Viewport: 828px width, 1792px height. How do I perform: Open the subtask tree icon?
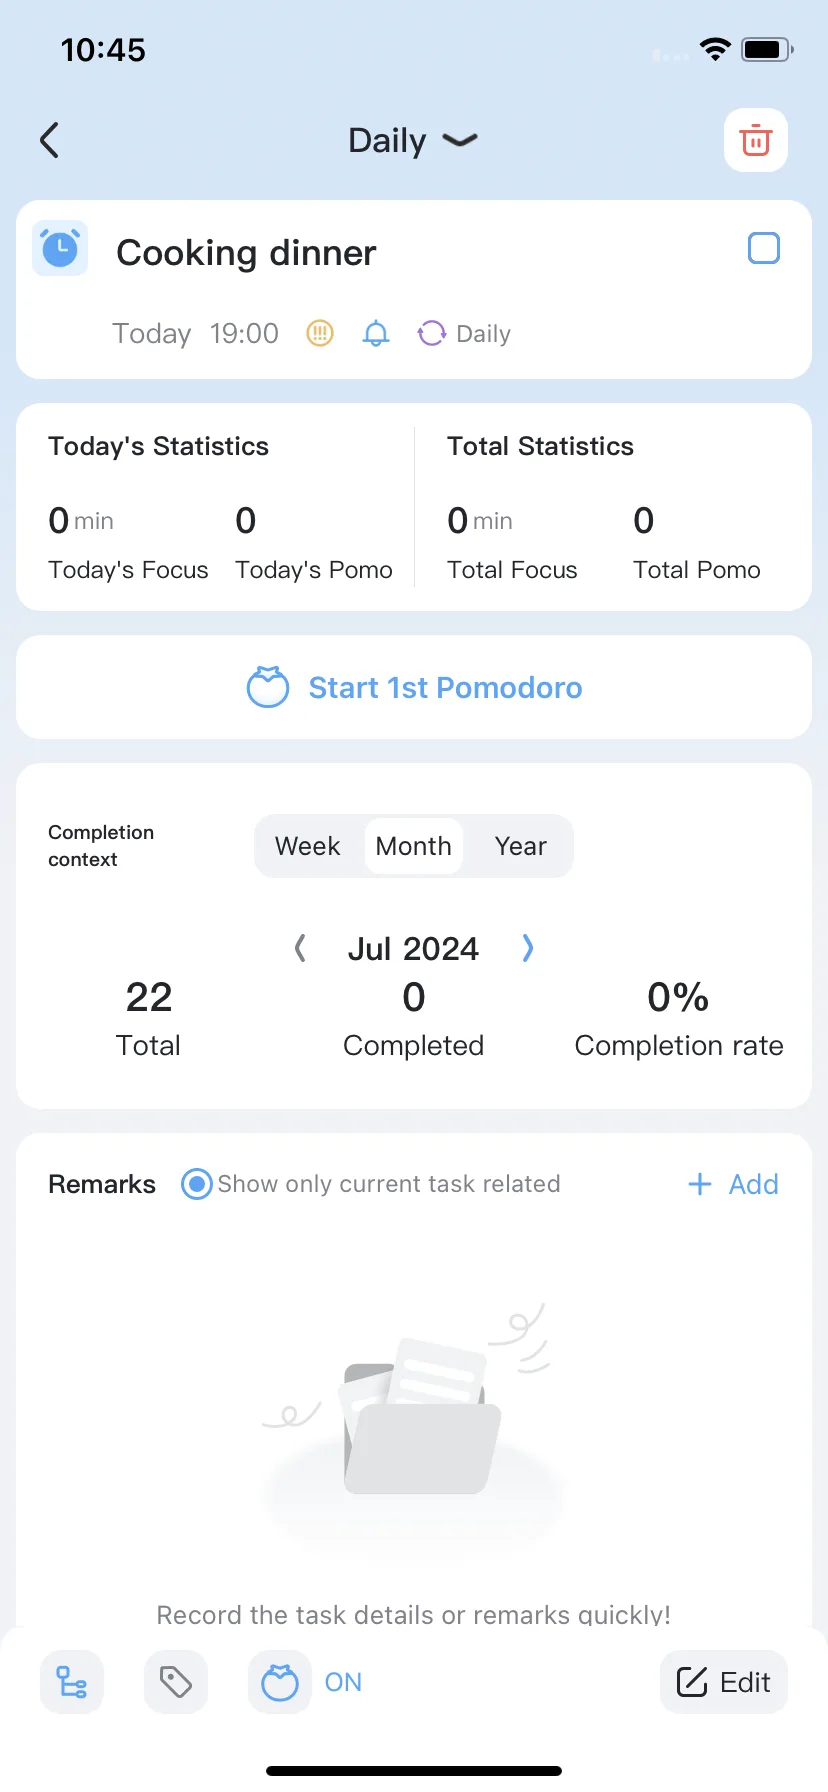72,1682
